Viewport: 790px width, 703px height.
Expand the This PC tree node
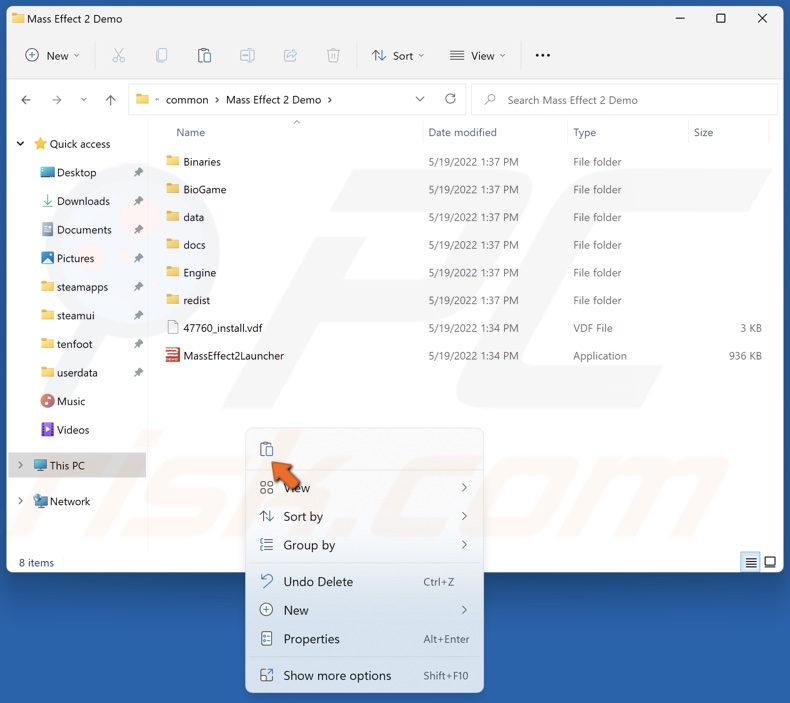(21, 465)
